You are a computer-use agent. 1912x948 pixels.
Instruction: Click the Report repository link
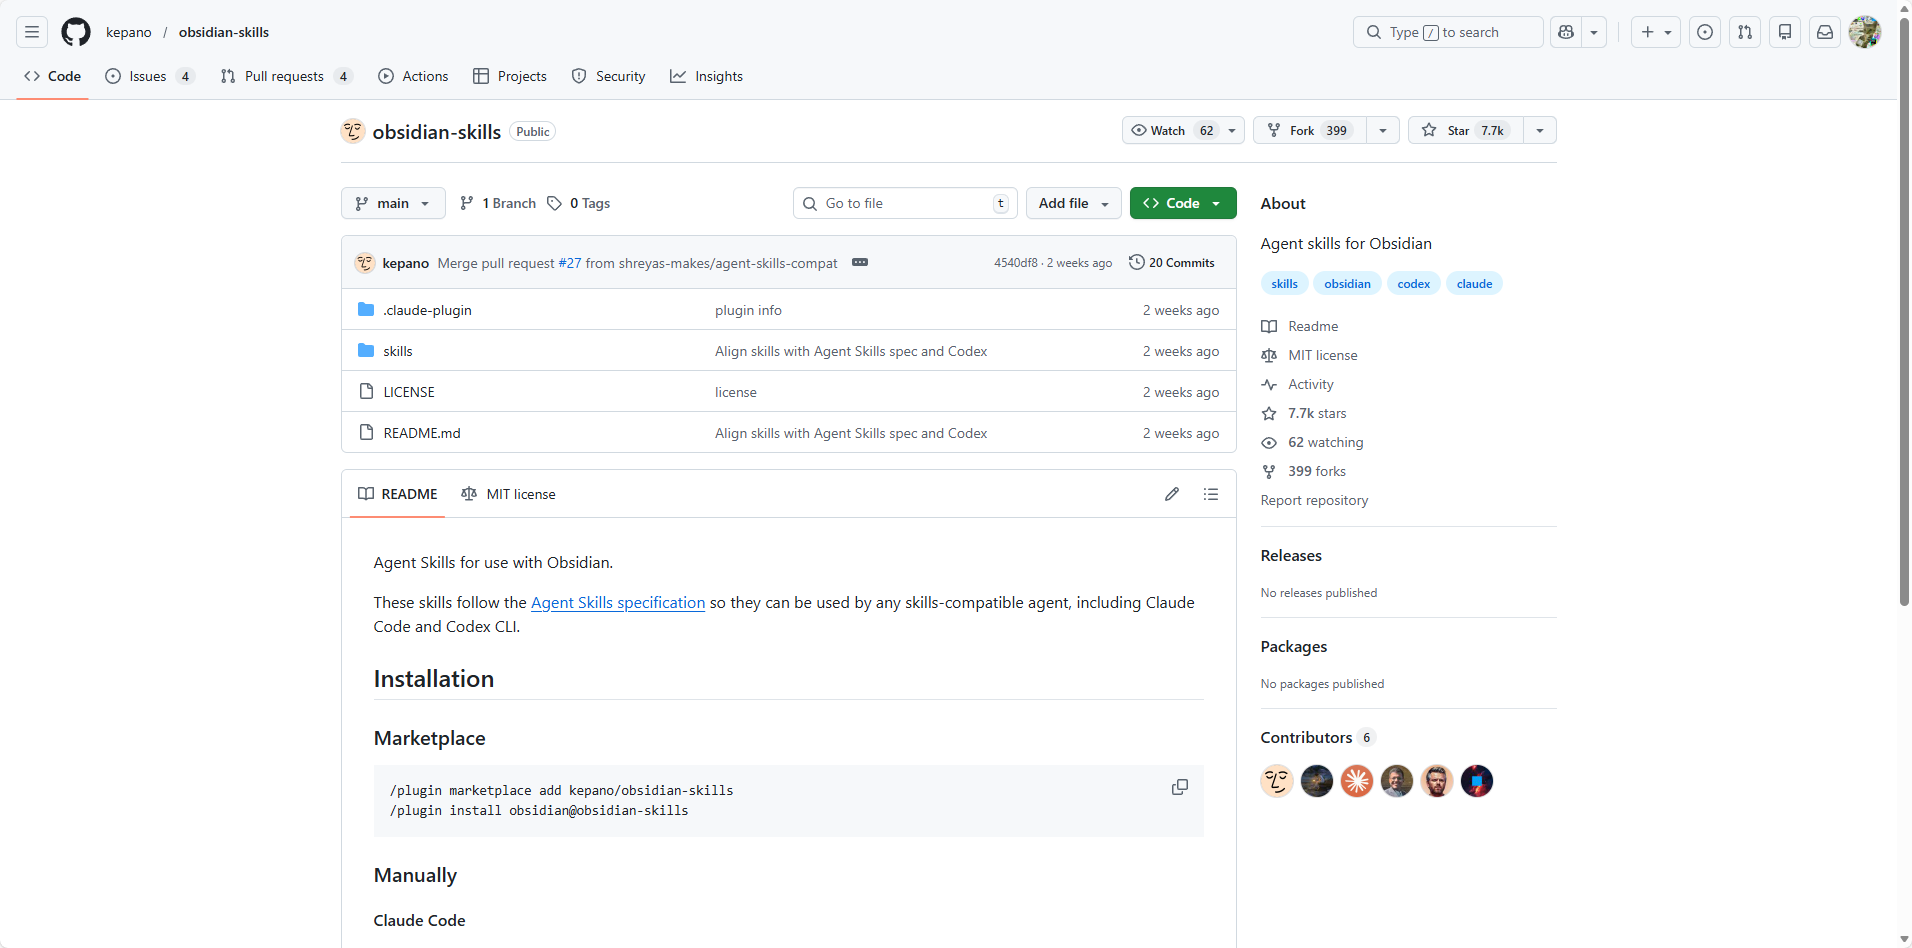point(1314,500)
